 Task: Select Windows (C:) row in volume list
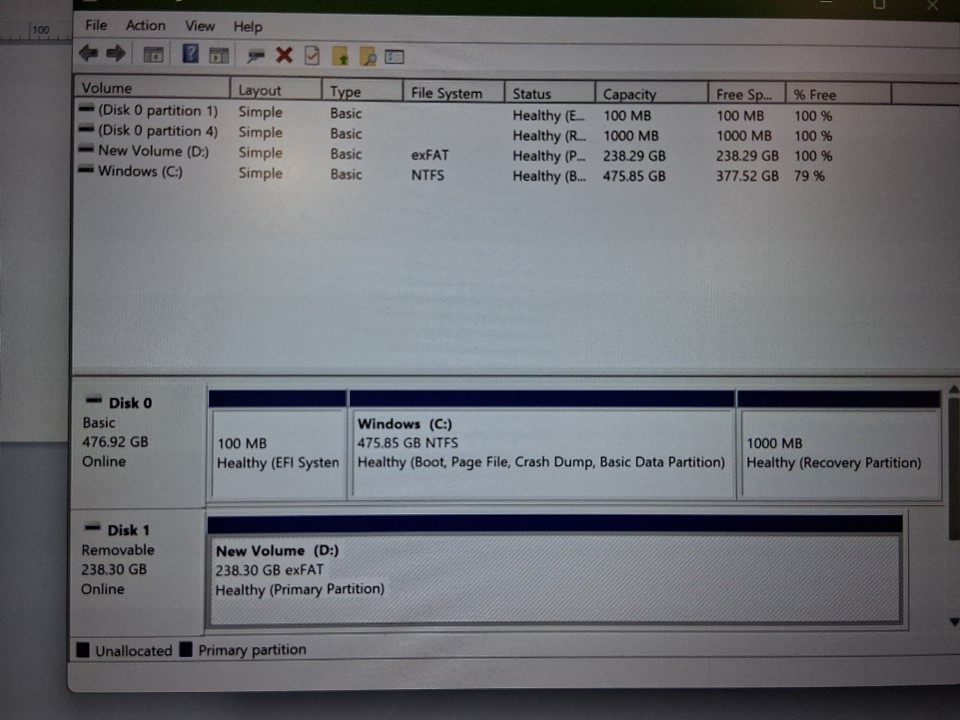tap(140, 172)
